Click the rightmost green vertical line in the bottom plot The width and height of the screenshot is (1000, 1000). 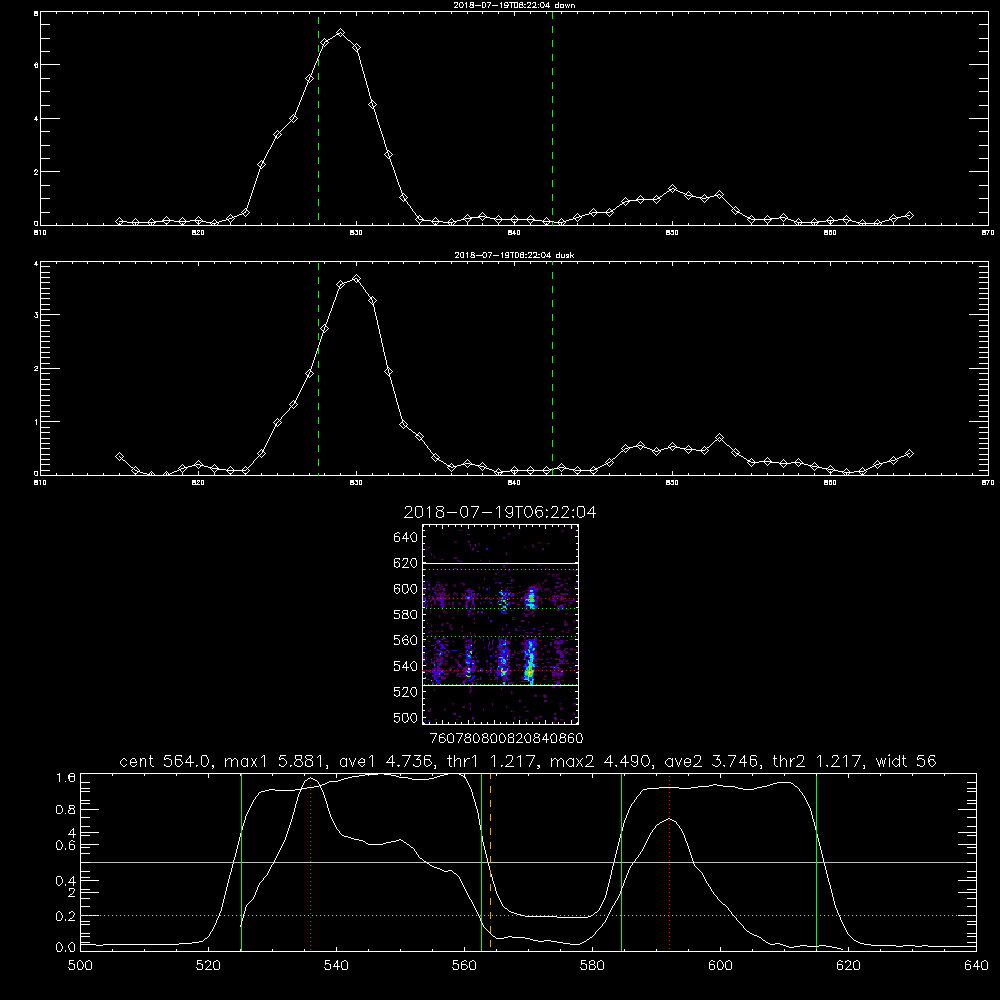point(816,861)
